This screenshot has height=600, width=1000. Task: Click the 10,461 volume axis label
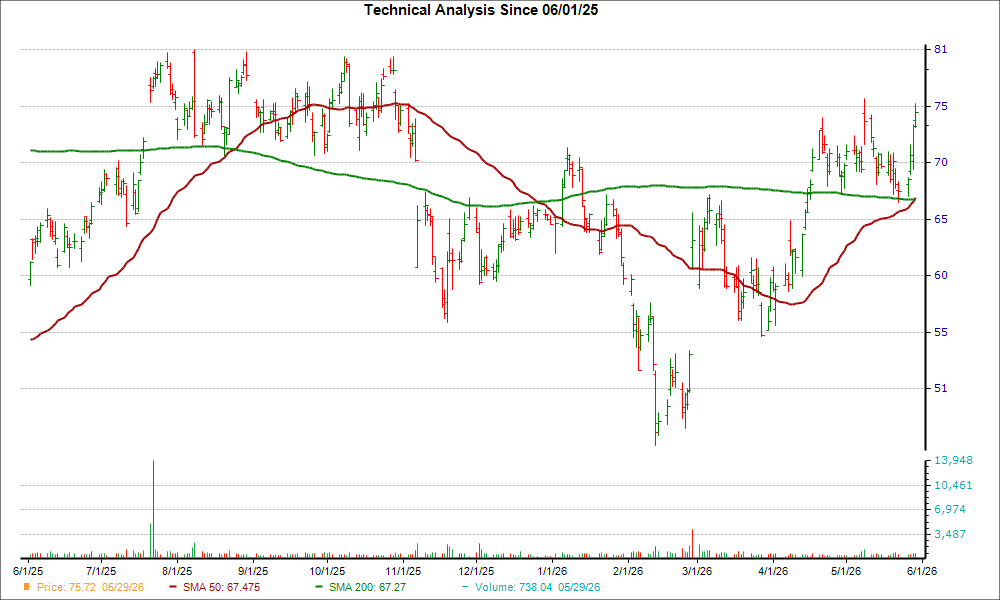pos(953,485)
